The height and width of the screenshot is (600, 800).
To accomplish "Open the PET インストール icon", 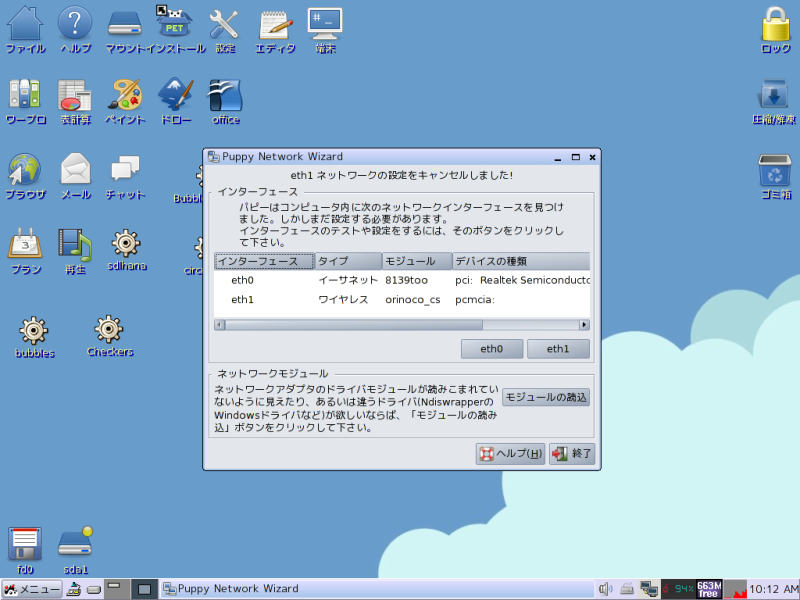I will click(x=174, y=22).
